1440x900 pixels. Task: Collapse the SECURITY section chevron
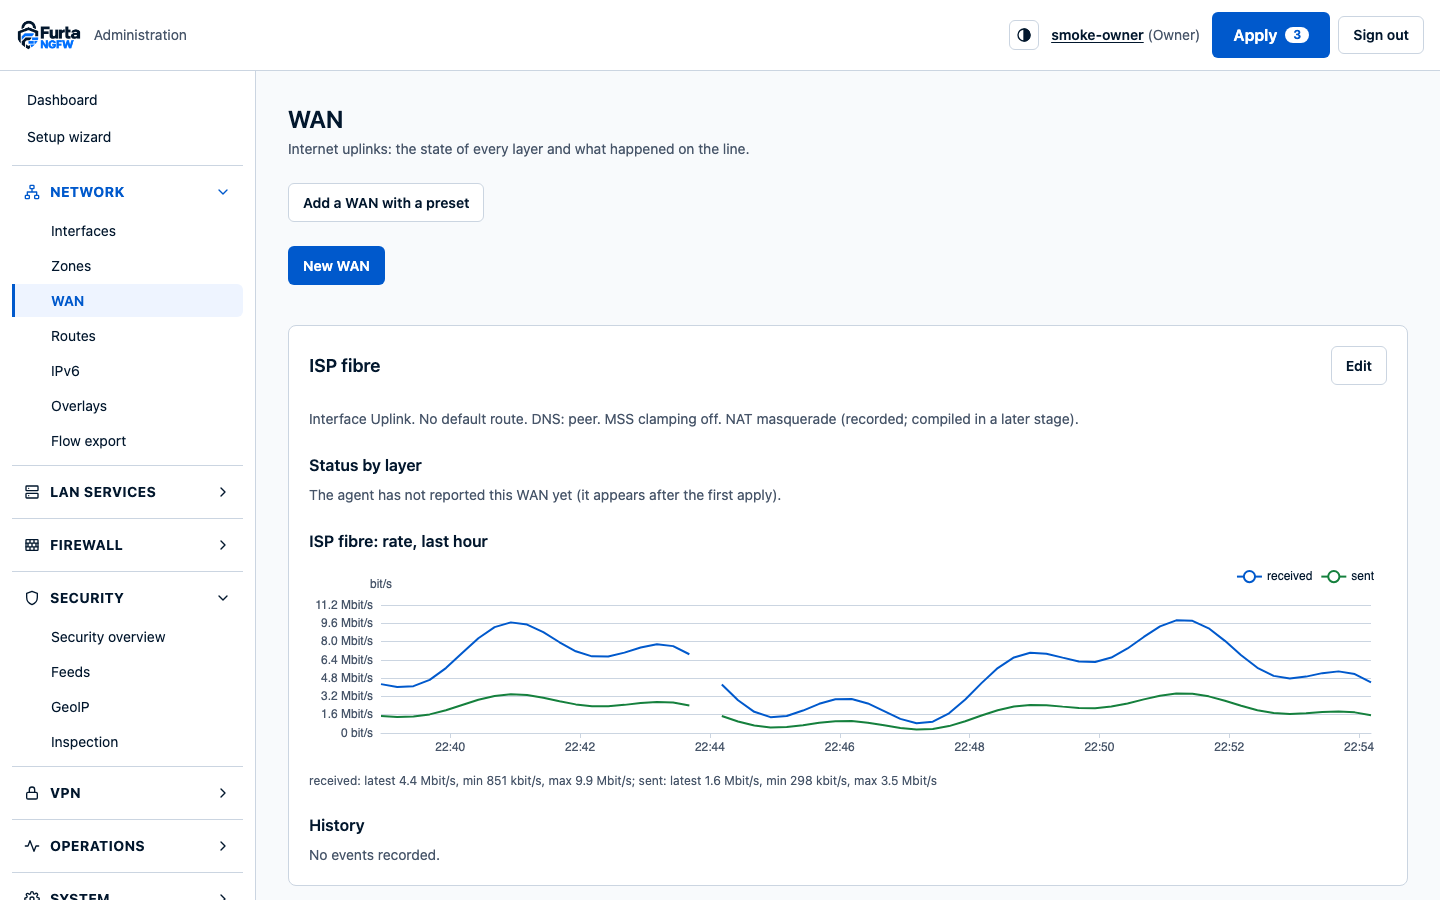pyautogui.click(x=223, y=598)
